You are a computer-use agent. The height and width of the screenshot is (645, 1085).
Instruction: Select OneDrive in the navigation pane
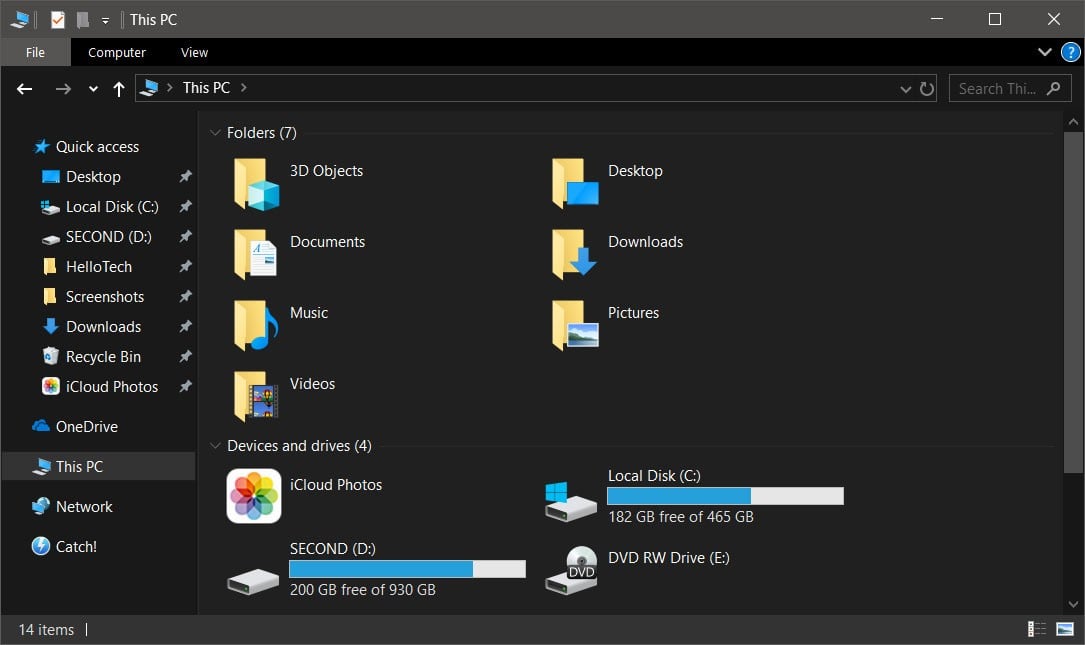coord(86,427)
